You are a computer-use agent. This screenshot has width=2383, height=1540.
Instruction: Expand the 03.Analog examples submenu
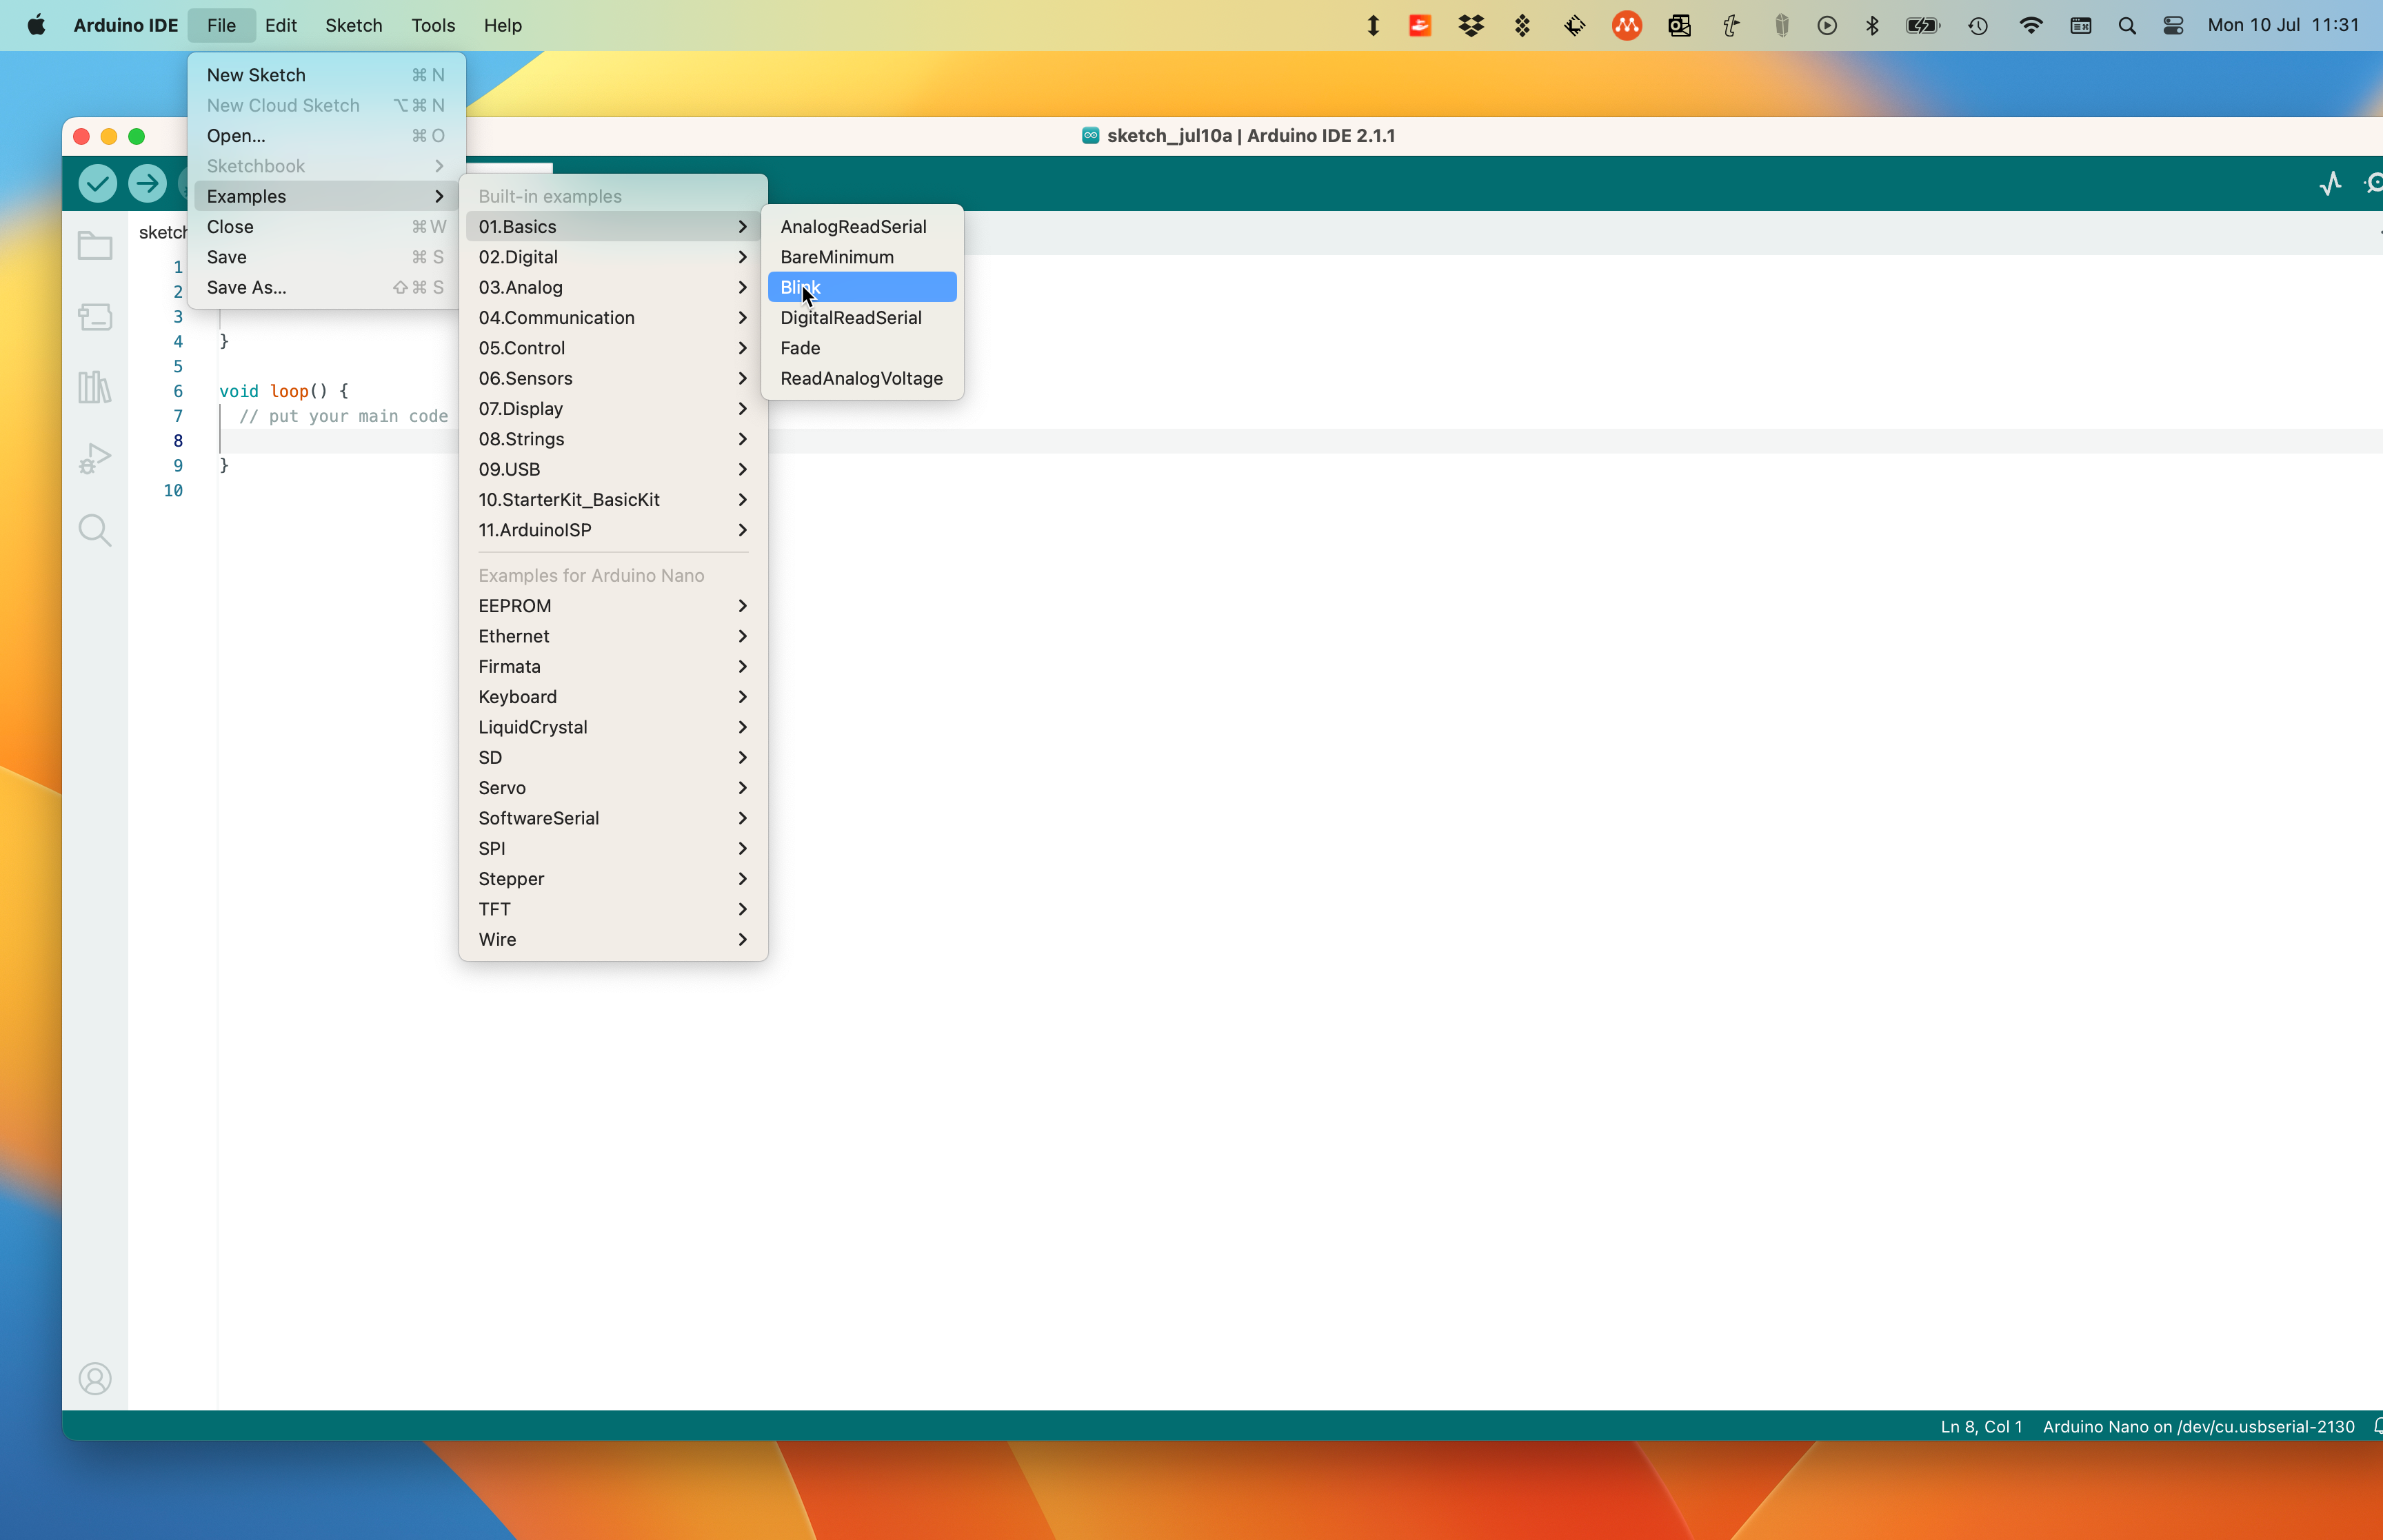coord(613,287)
